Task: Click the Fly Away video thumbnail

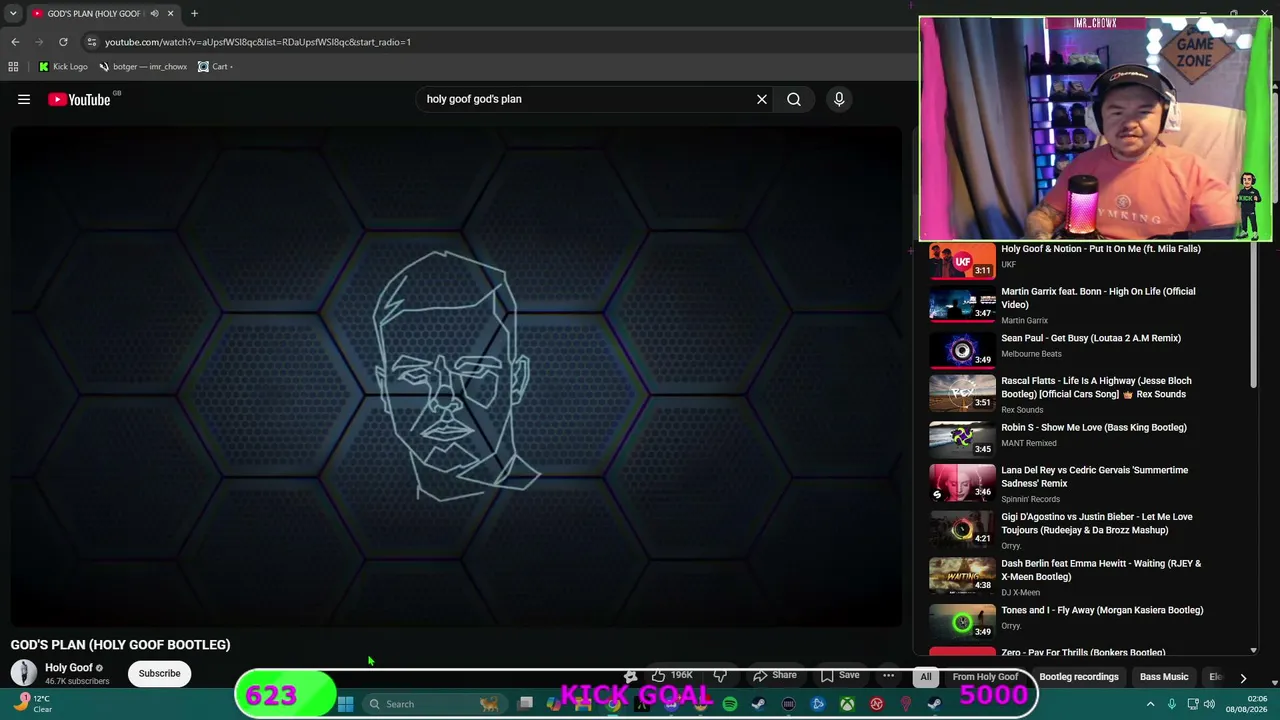Action: point(962,622)
